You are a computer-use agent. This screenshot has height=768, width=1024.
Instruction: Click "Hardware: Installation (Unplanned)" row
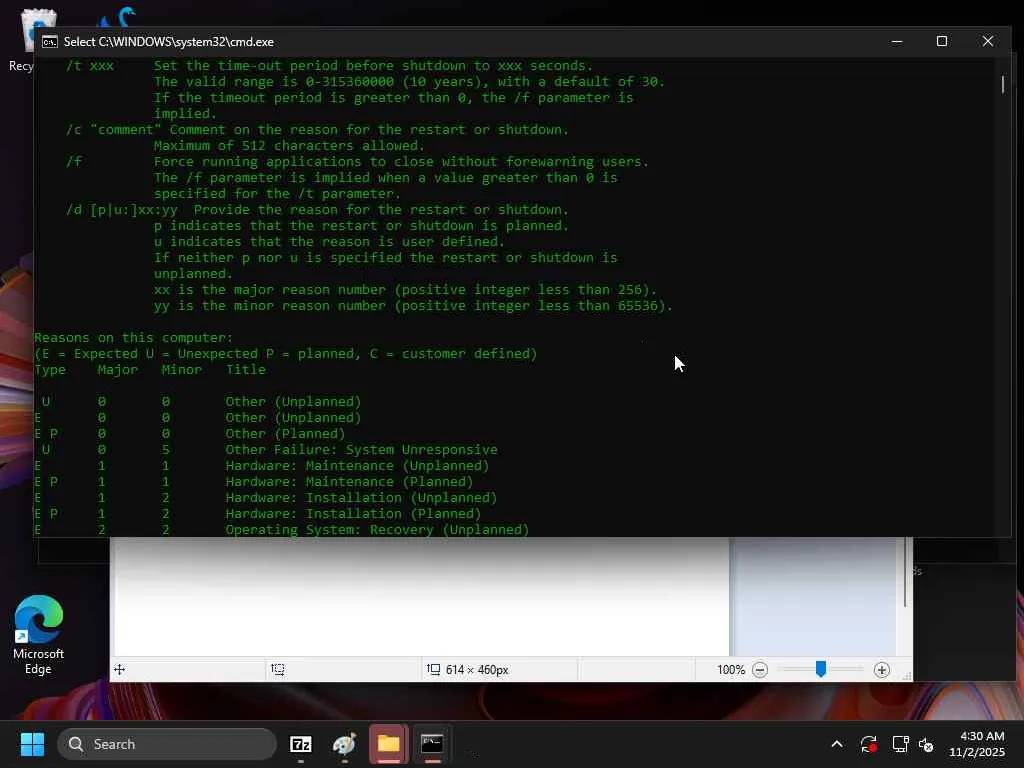(361, 498)
